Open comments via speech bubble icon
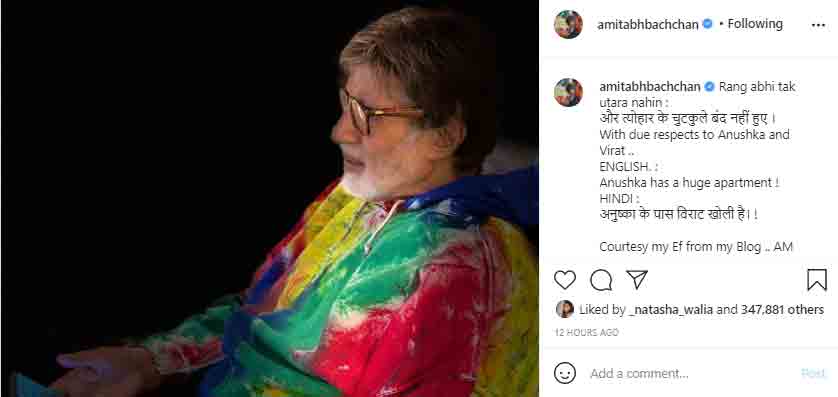 601,280
